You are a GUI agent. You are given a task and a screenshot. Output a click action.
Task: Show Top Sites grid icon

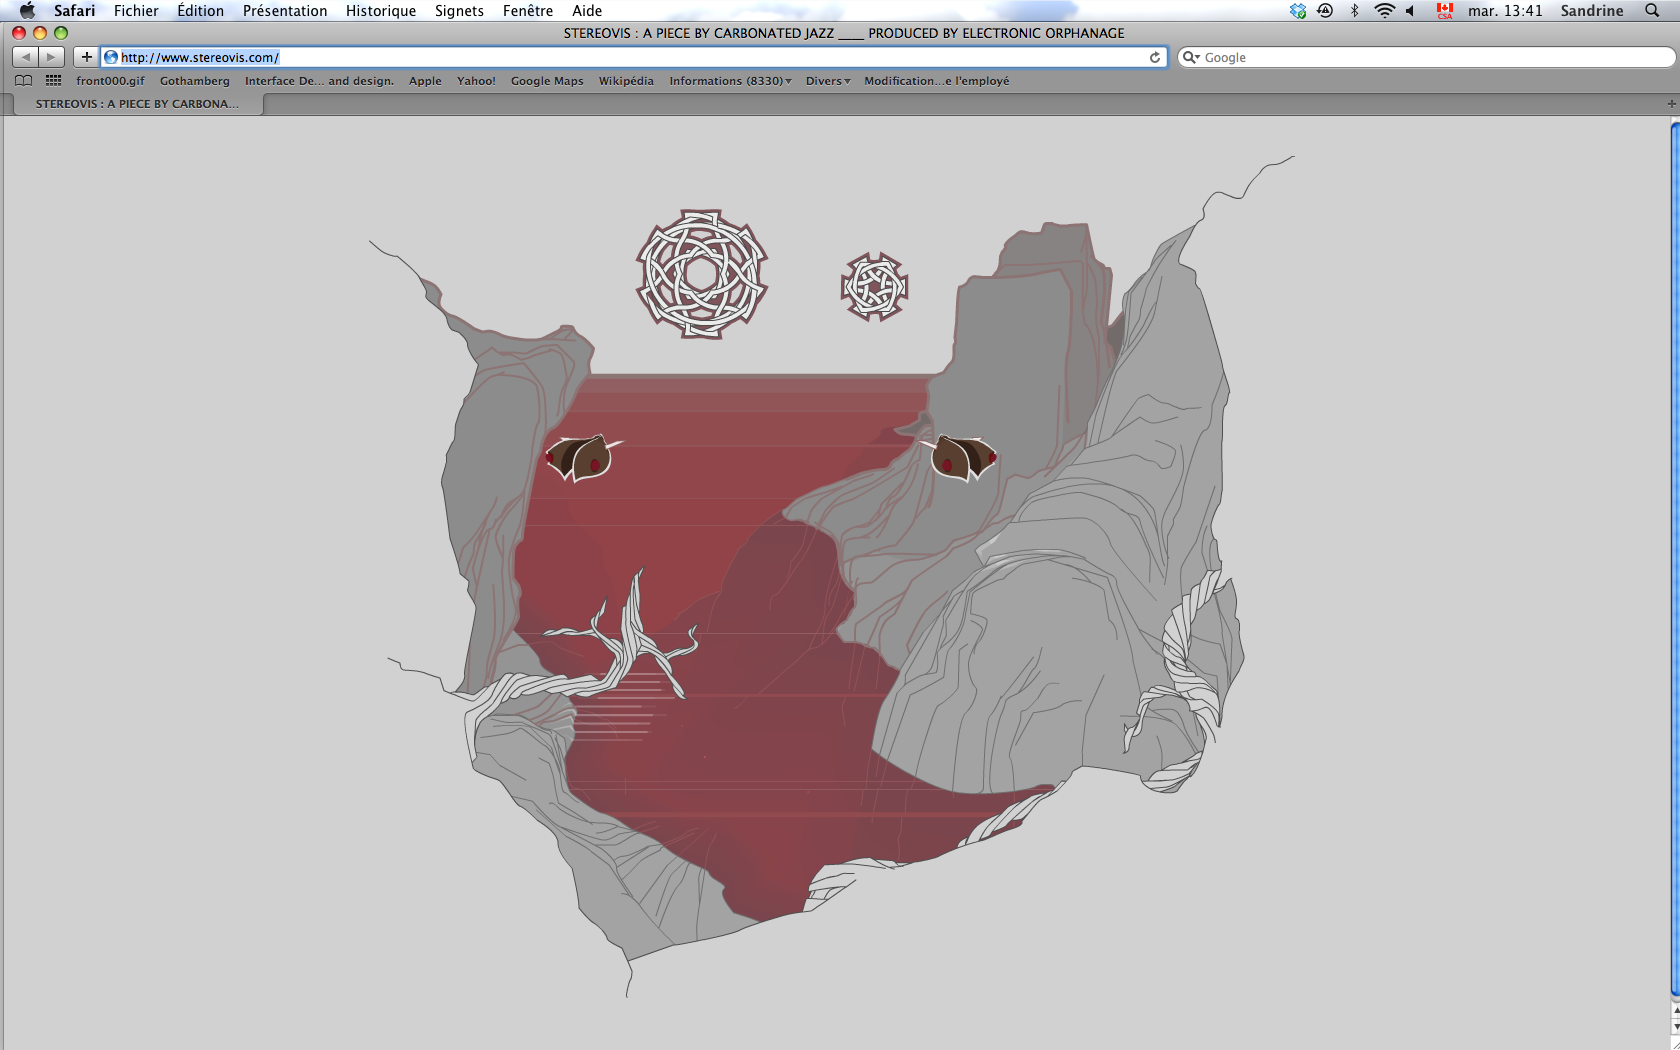coord(53,81)
